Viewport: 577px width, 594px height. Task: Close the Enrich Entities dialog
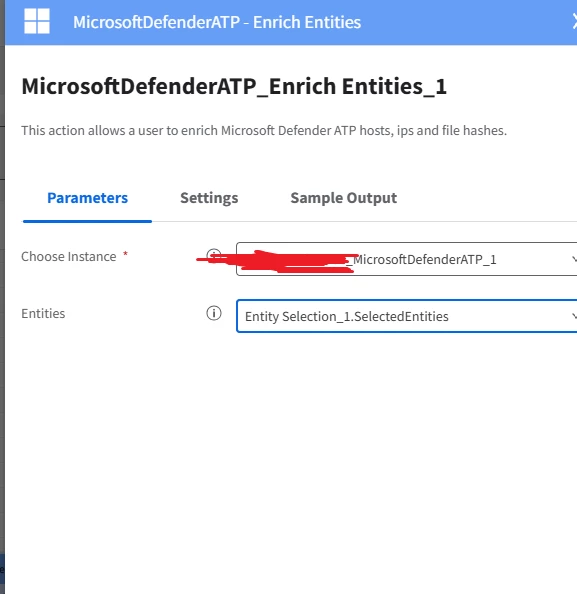[574, 21]
